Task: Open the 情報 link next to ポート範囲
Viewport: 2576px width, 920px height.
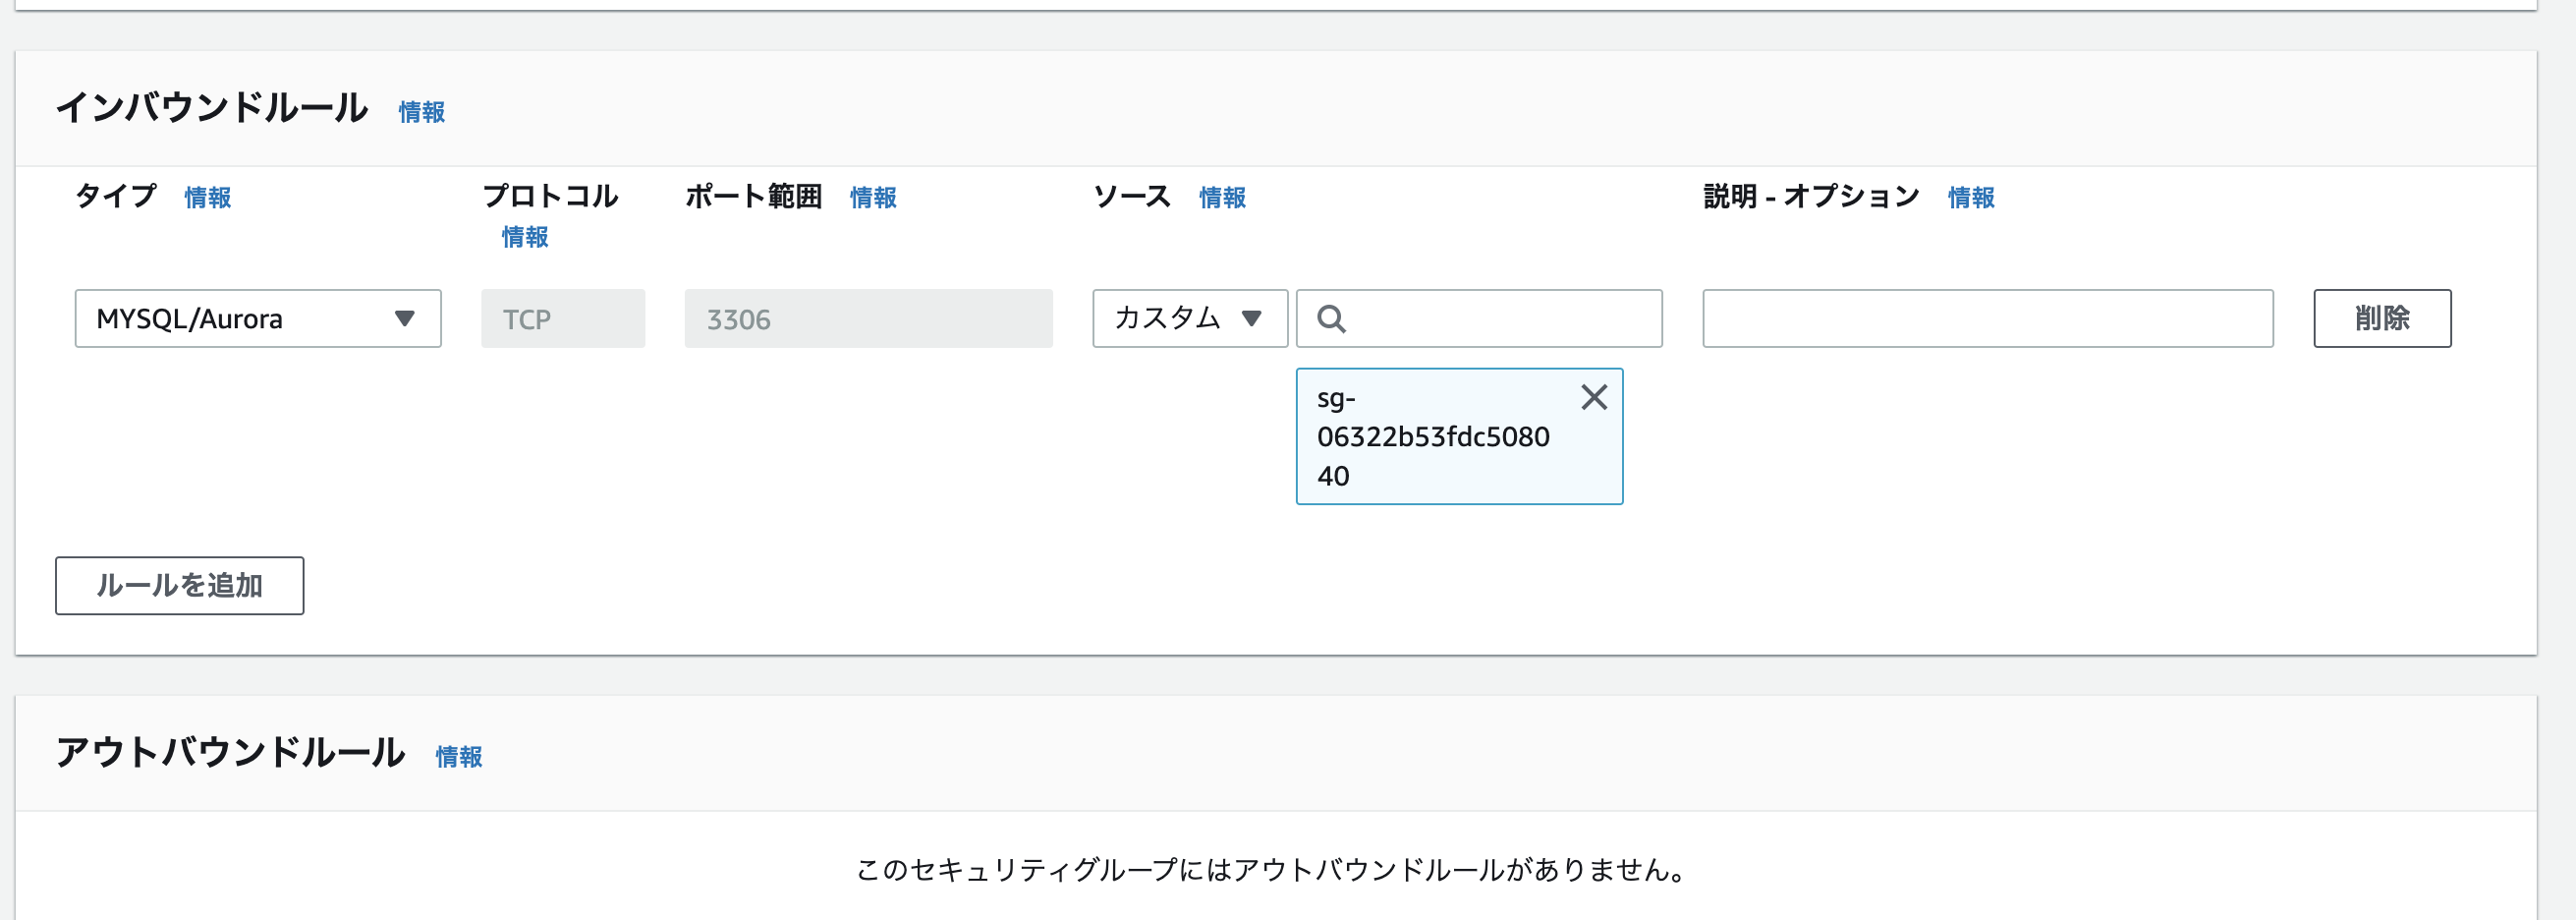Action: point(871,197)
